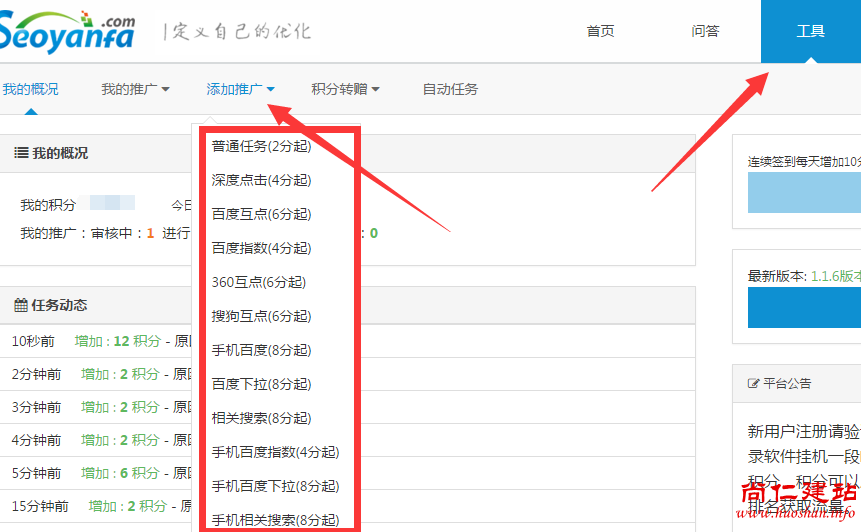Viewport: 861px width, 532px height.
Task: Choose 搜狗互点(6分起) task type
Action: [x=261, y=317]
